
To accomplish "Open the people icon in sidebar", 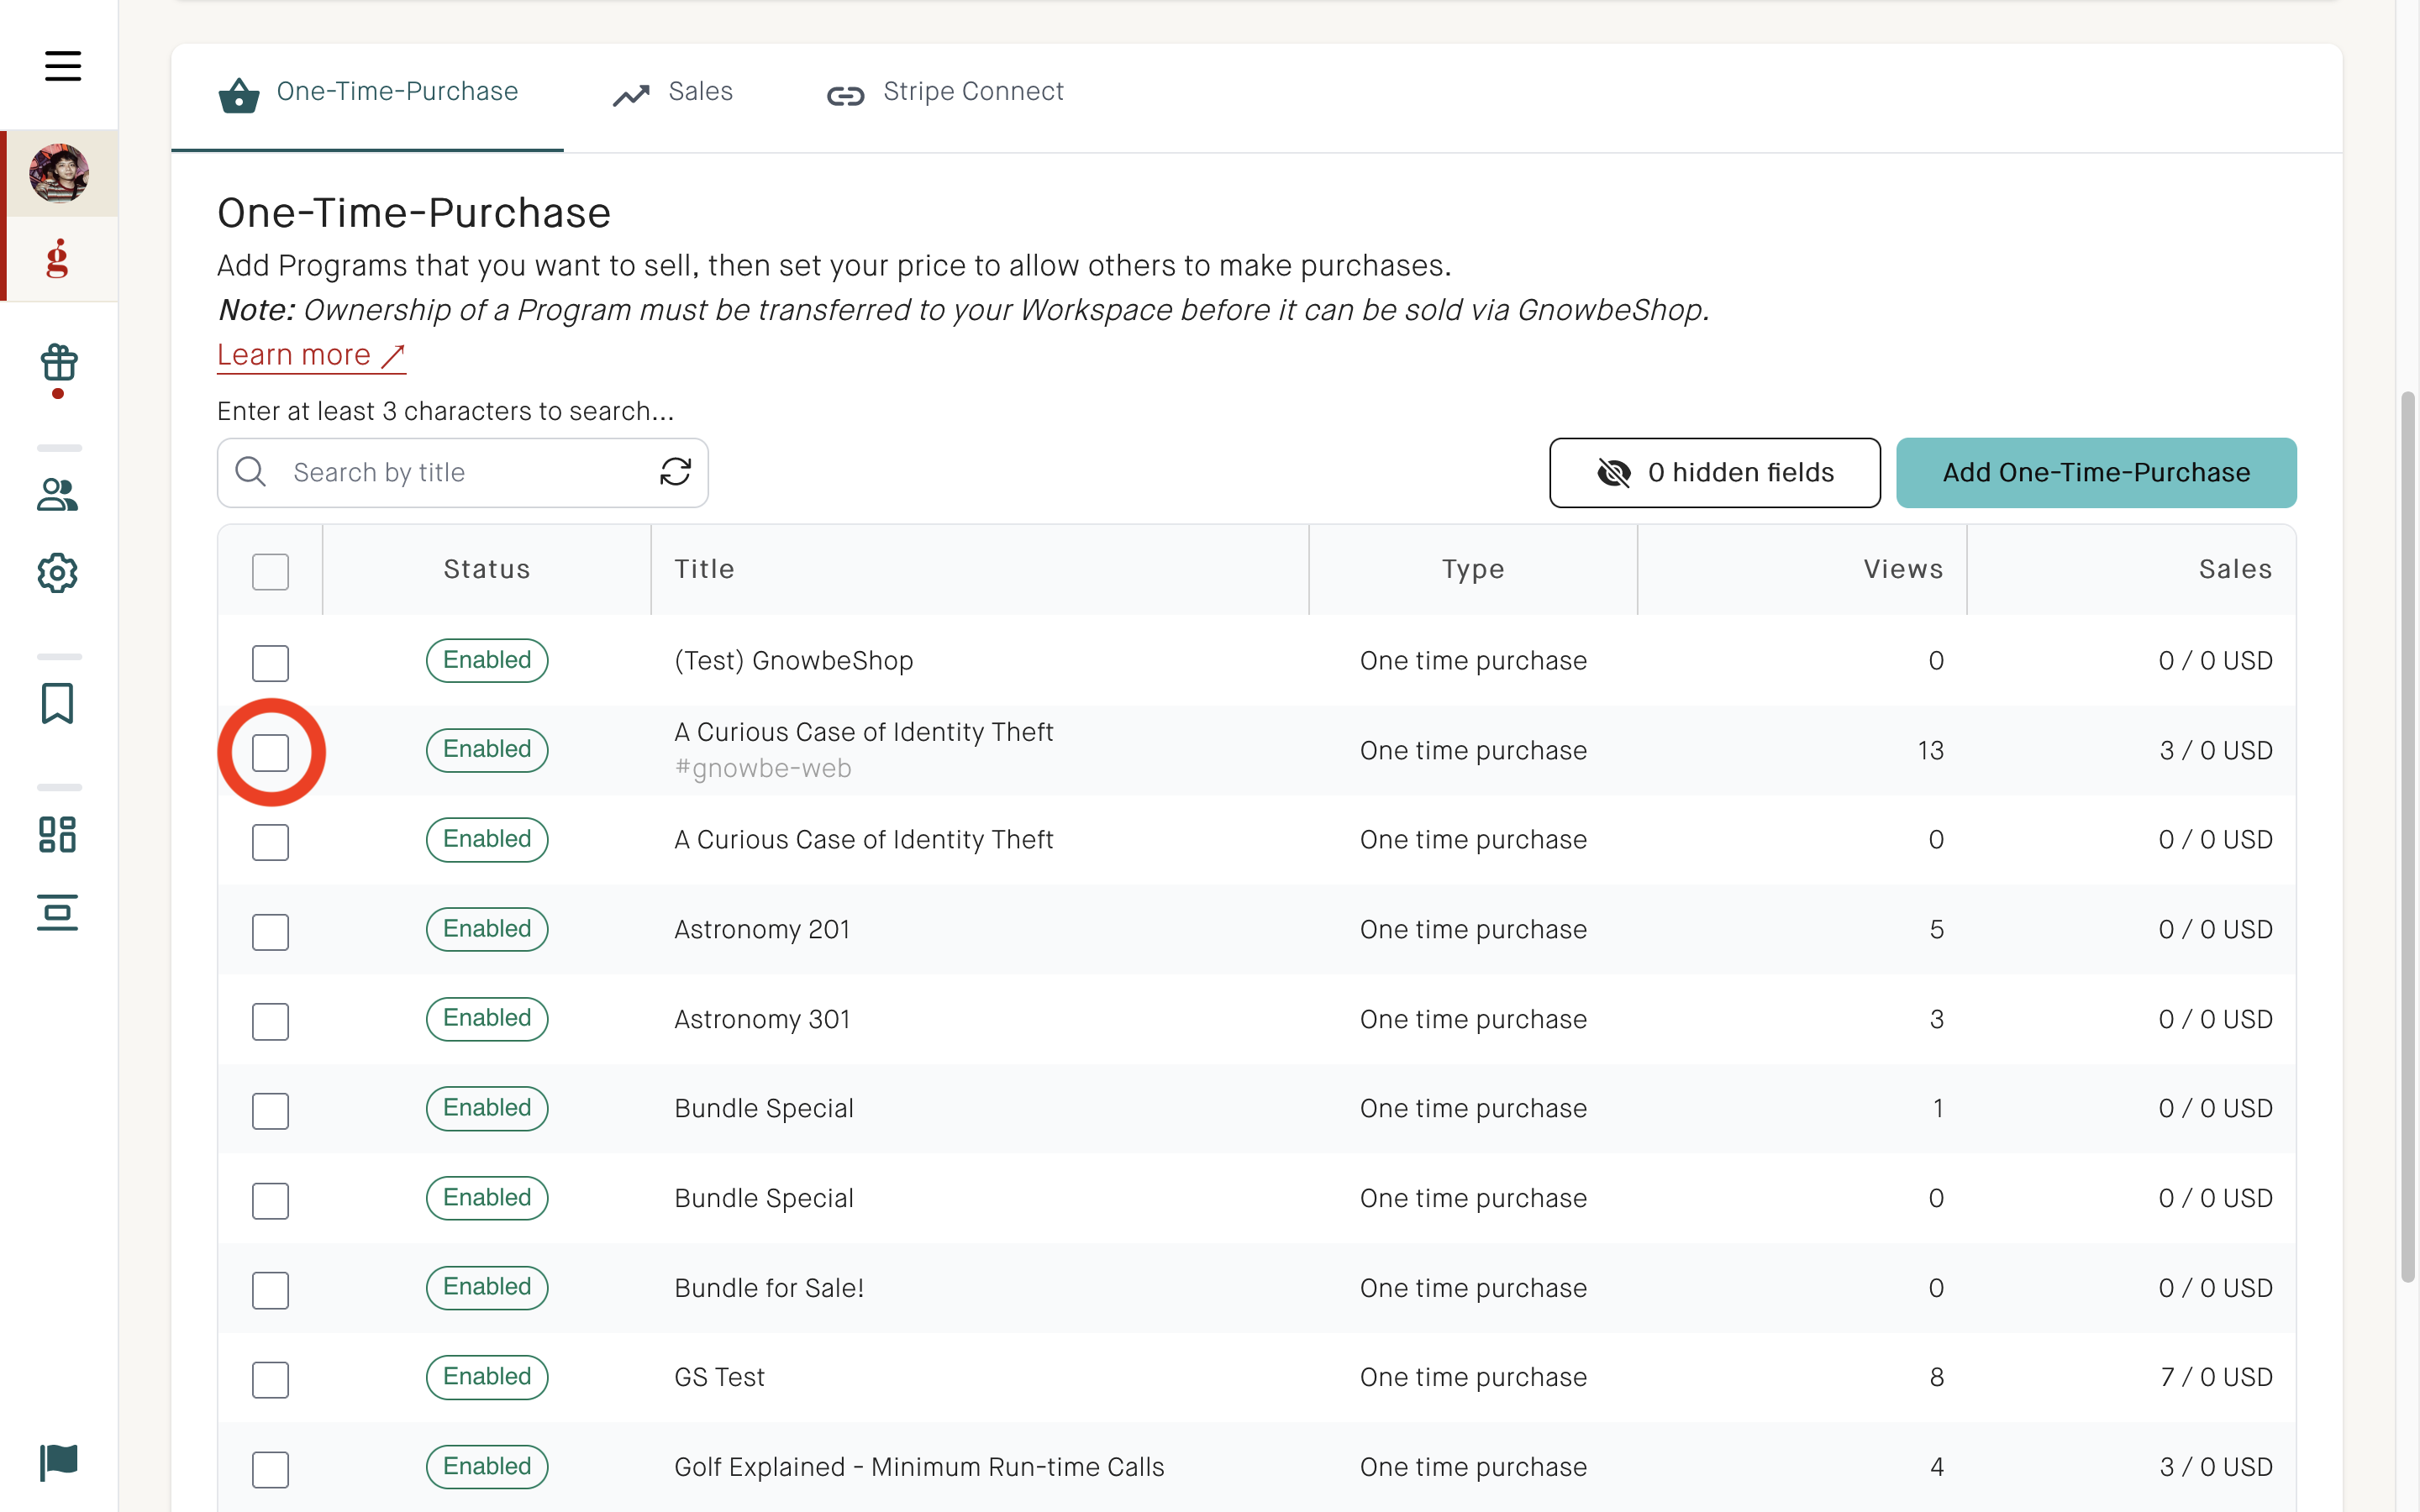I will point(58,494).
